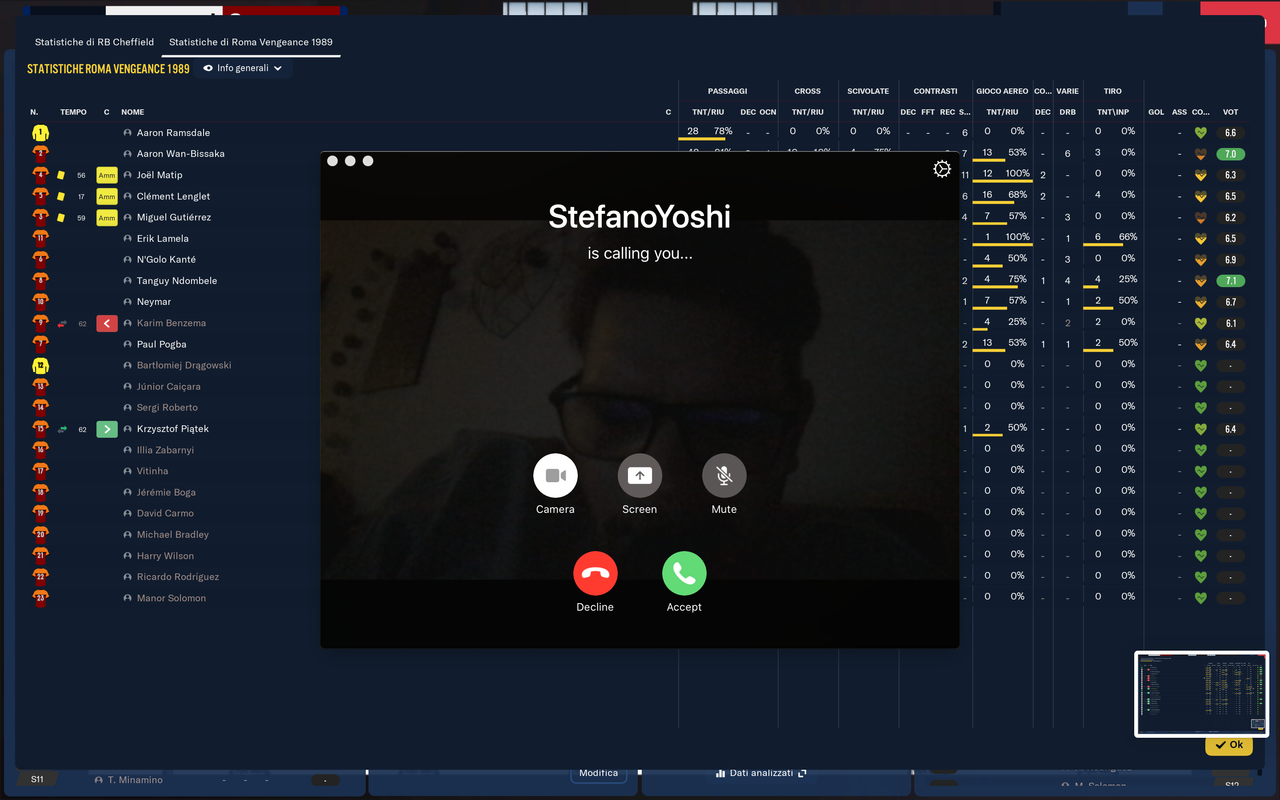
Task: Open player N'Golo Kanté
Action: tap(166, 260)
